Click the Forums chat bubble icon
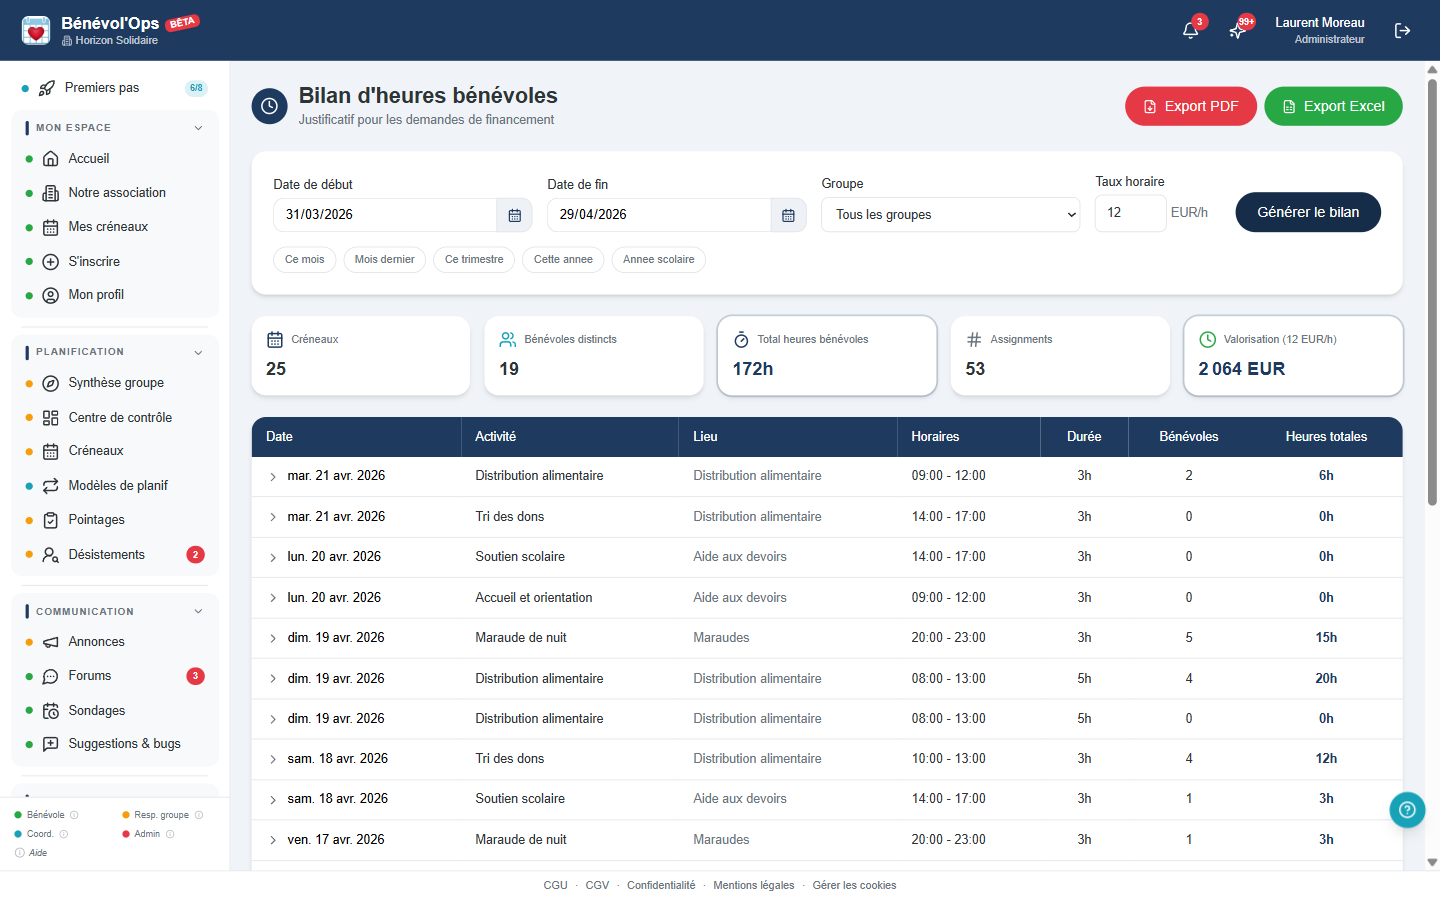Screen dimensions: 1440x900 (51, 676)
